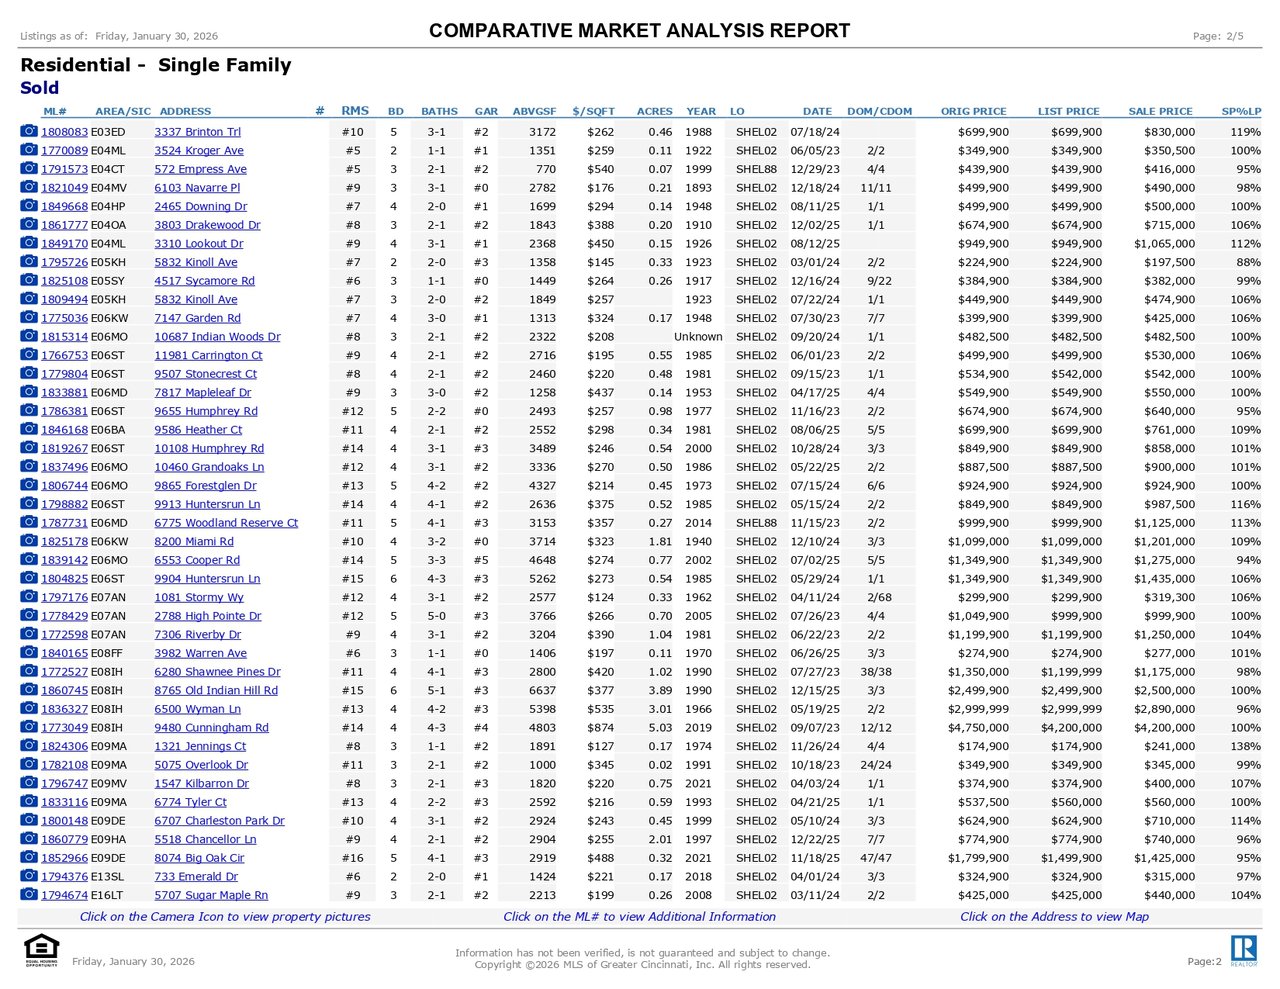Viewport: 1280px width, 989px height.
Task: Open listing ML# 1770089
Action: point(64,151)
